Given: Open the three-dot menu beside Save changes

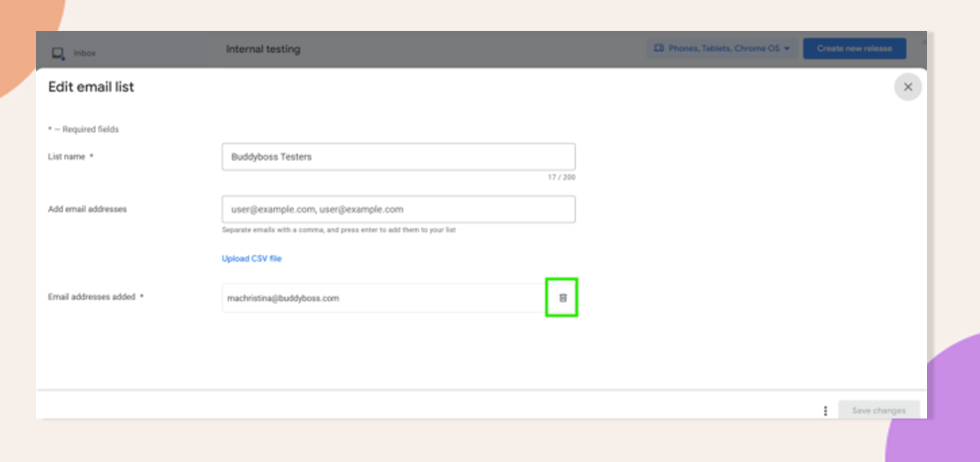Looking at the screenshot, I should (x=826, y=411).
